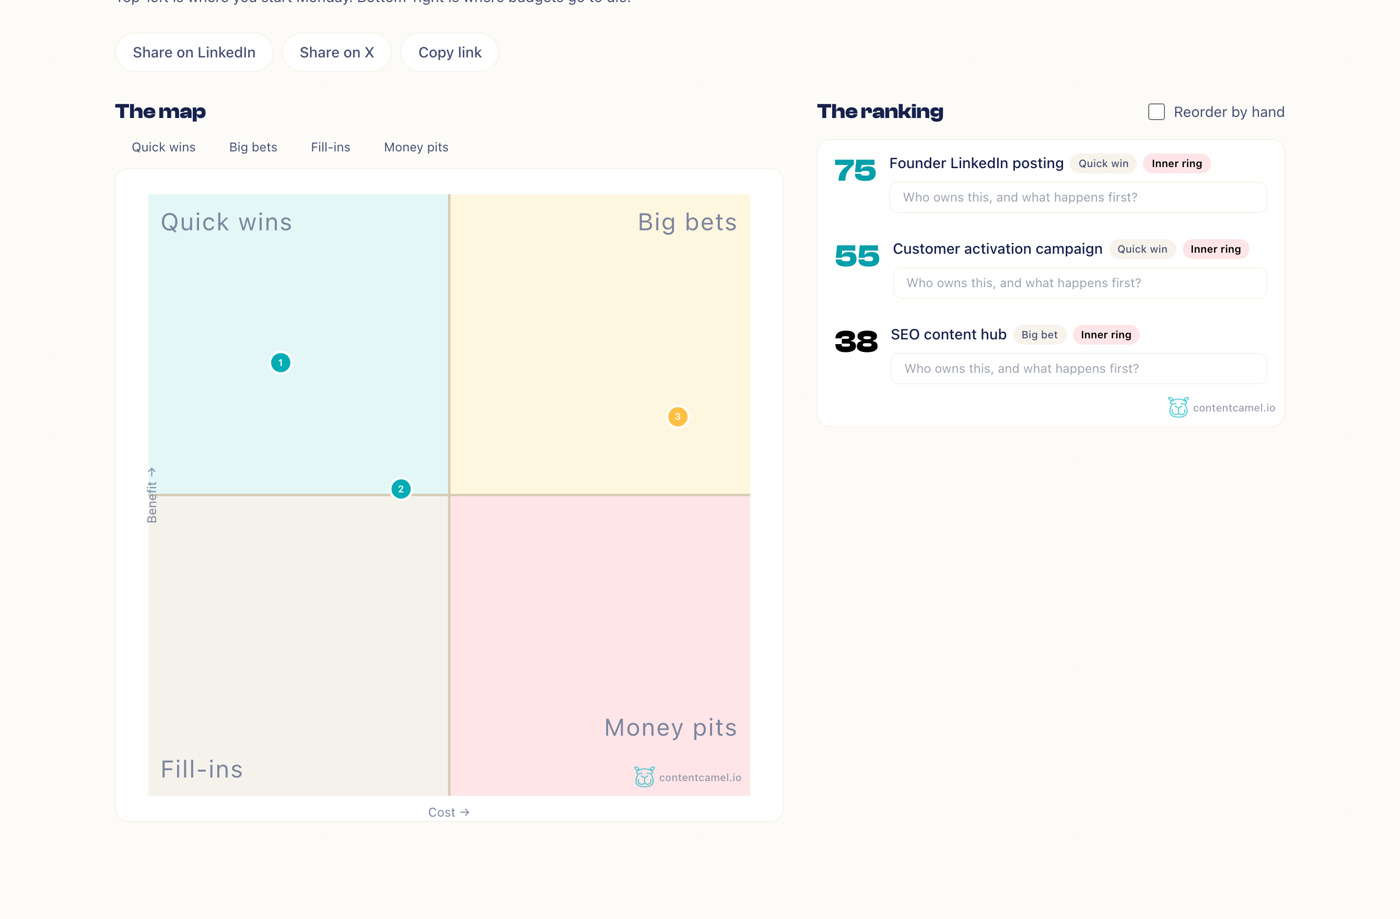Viewport: 1400px width, 919px height.
Task: Click map marker number 2
Action: pyautogui.click(x=401, y=489)
